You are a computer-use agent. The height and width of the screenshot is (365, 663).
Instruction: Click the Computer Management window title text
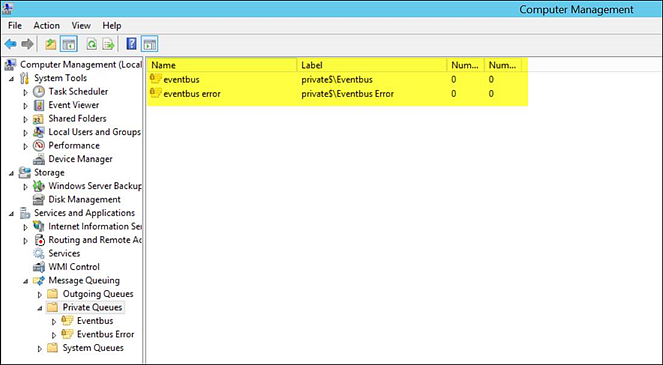pos(576,9)
